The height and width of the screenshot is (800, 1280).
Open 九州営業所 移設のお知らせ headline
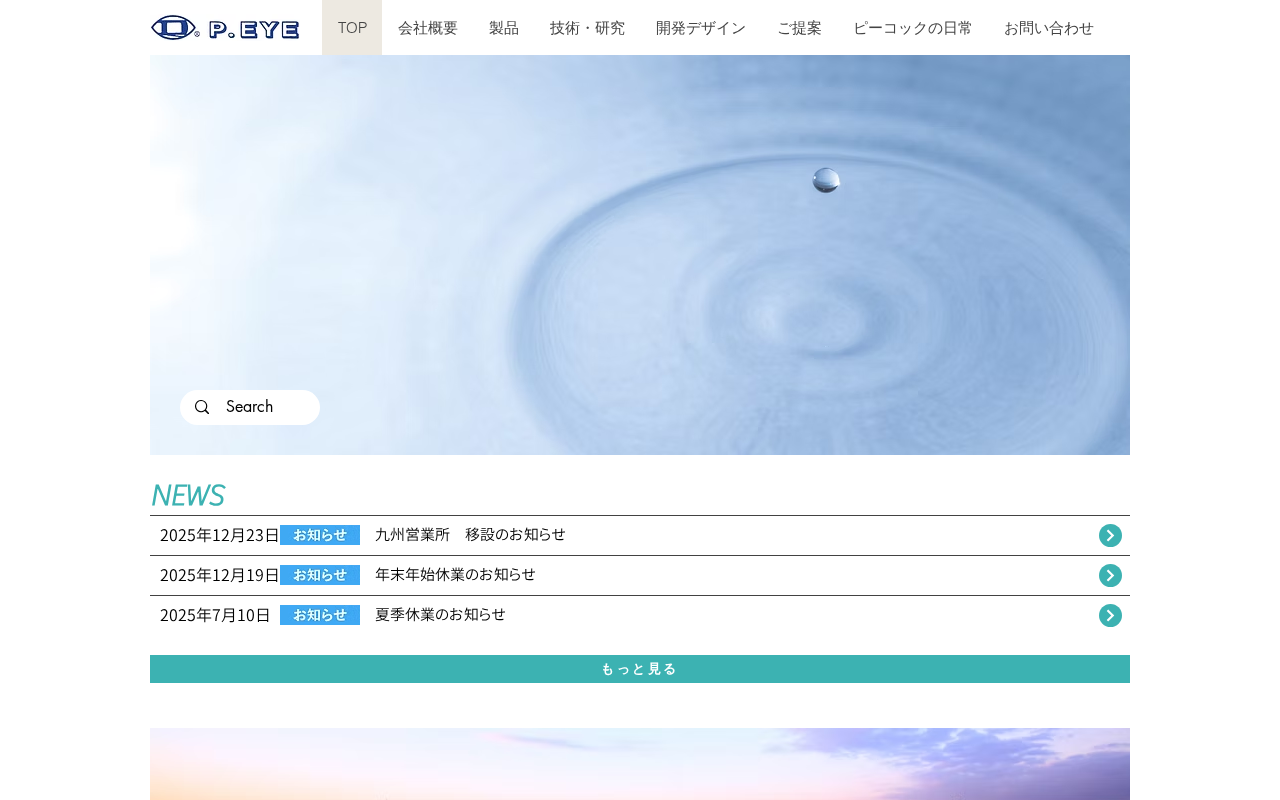point(470,535)
